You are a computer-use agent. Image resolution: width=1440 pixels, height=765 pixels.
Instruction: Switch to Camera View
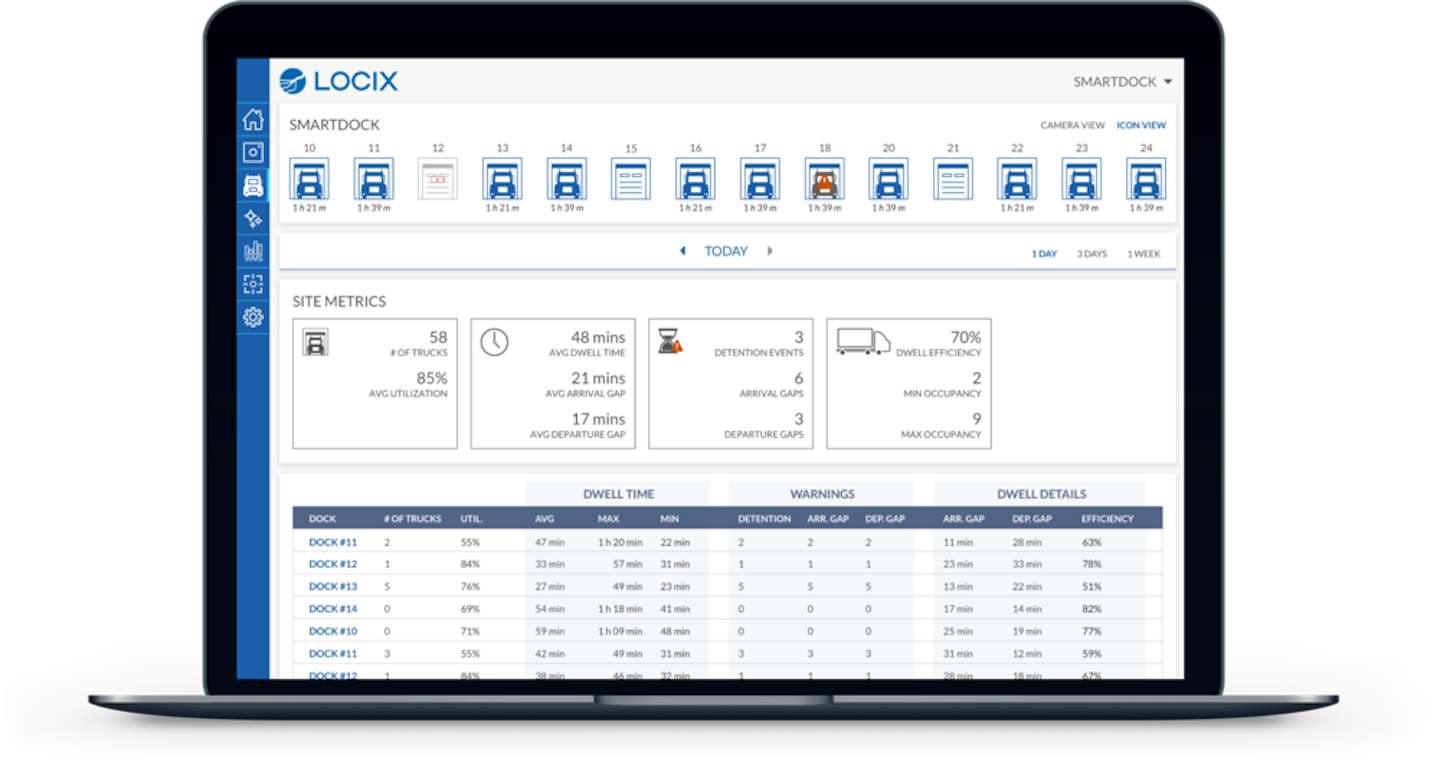click(x=1075, y=125)
